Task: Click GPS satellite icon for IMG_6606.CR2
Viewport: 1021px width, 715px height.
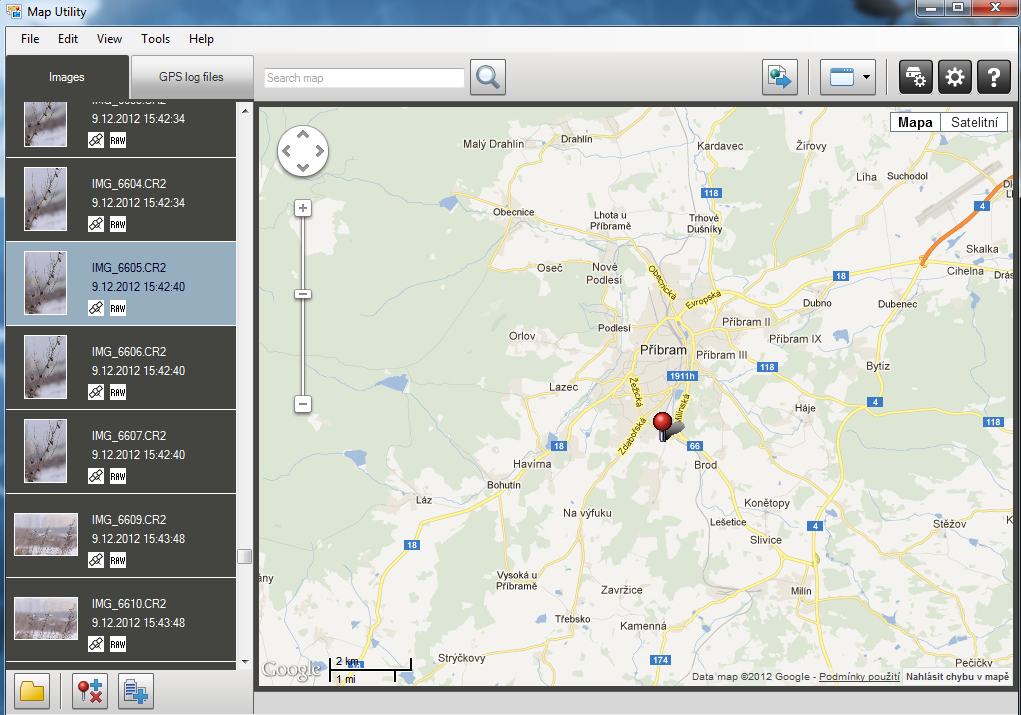Action: pyautogui.click(x=96, y=392)
